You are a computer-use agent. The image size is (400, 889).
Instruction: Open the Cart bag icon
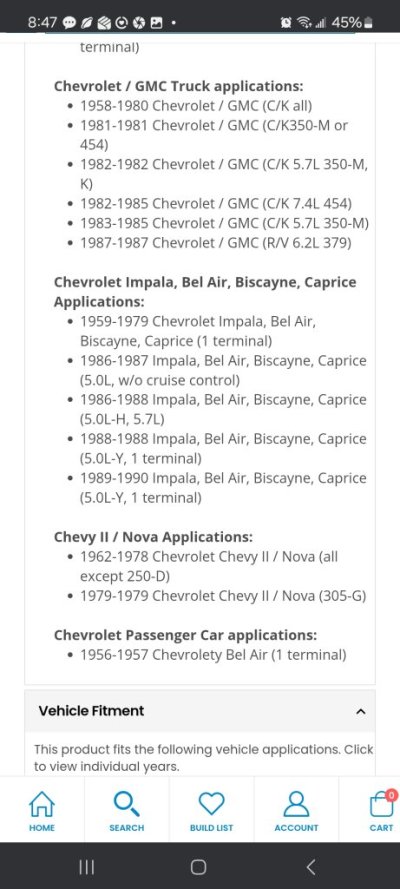coord(381,805)
